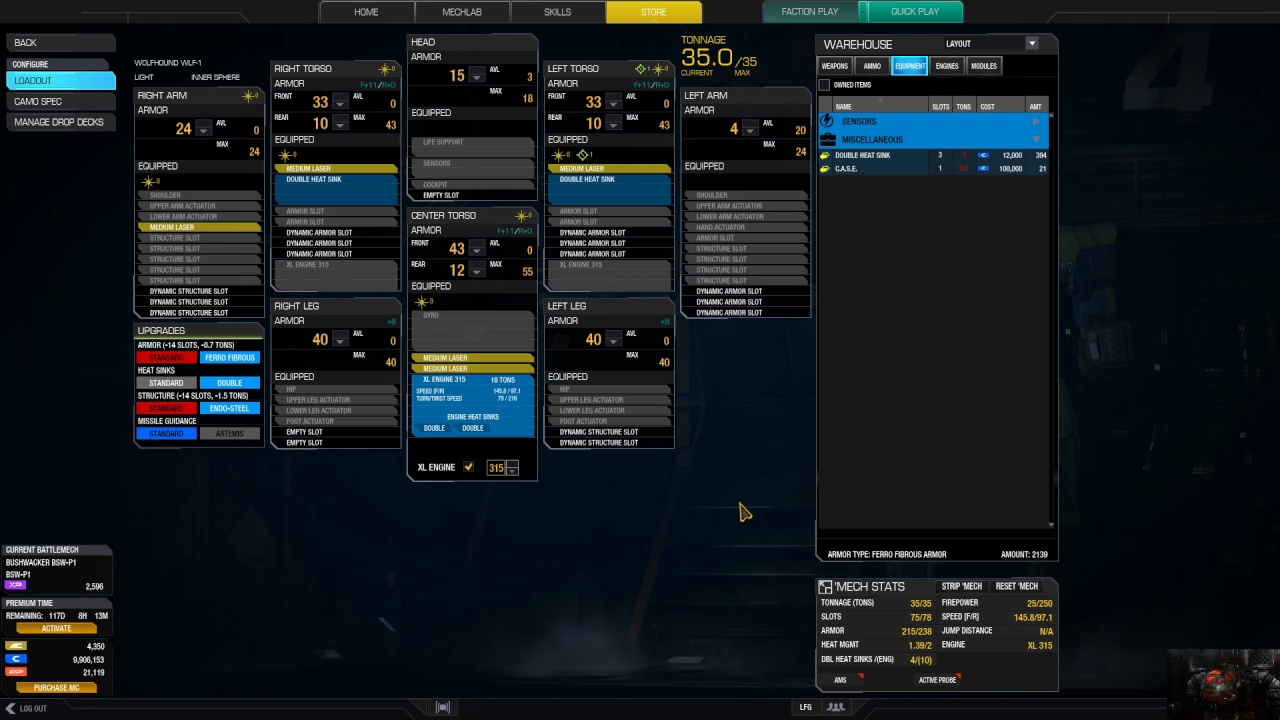Image resolution: width=1280 pixels, height=720 pixels.
Task: Click the Faction Play button
Action: (810, 12)
